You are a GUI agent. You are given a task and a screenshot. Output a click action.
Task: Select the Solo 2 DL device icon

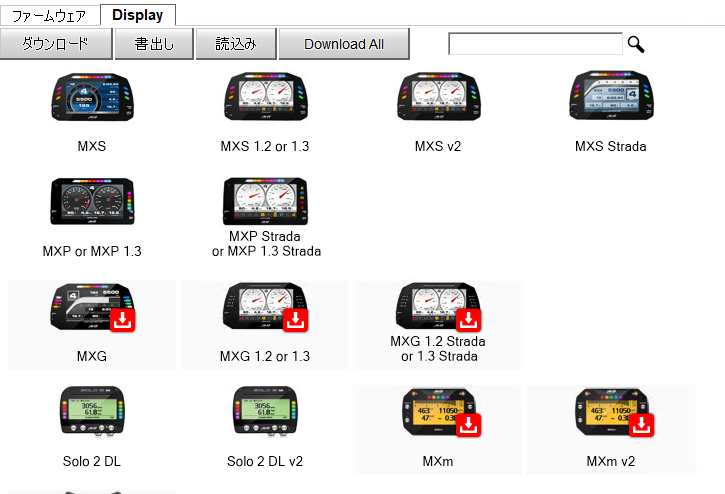(92, 412)
